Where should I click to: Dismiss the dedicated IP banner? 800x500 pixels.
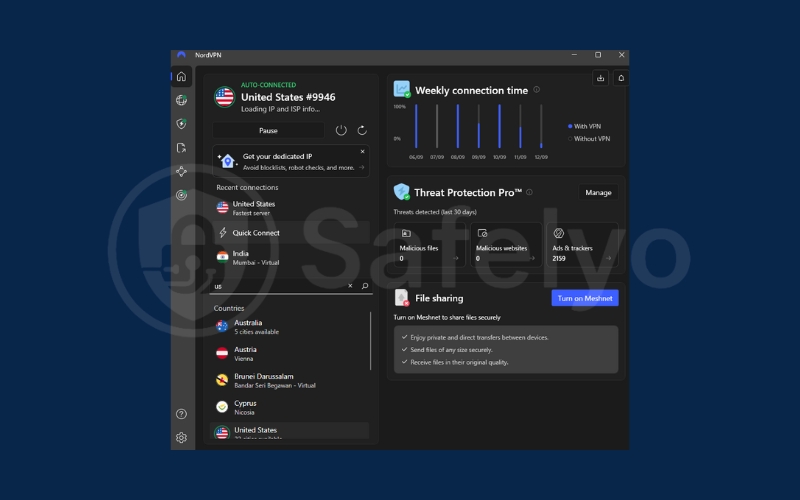tap(362, 152)
